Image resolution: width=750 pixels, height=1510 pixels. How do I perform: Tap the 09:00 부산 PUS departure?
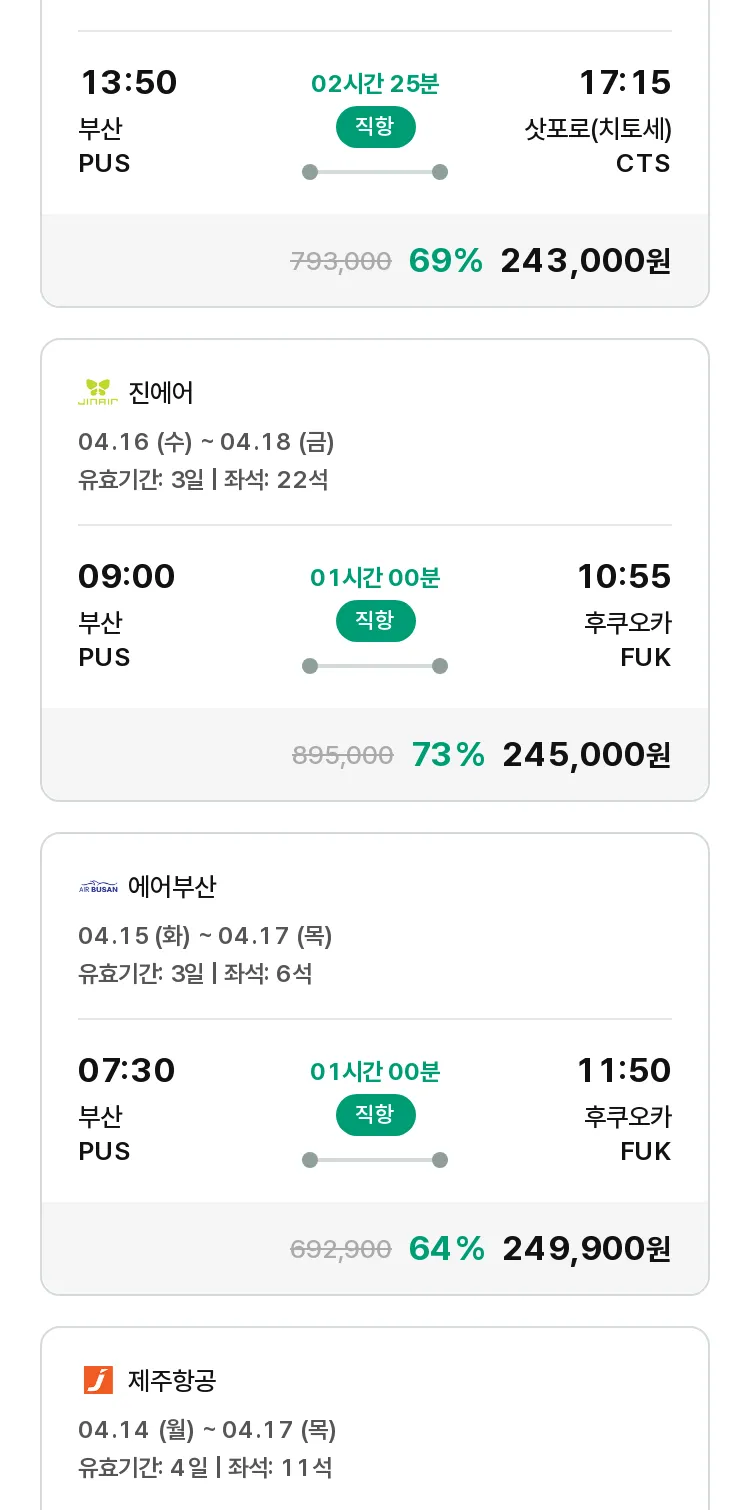[126, 615]
